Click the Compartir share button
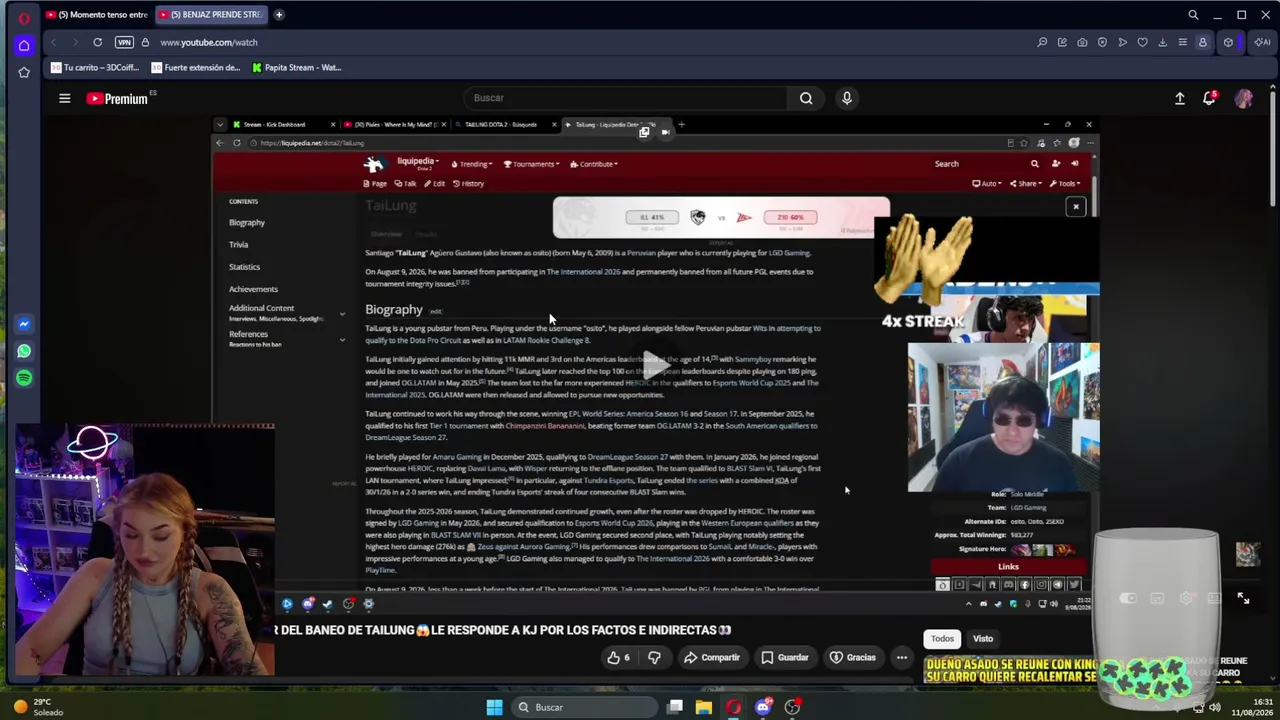This screenshot has height=720, width=1280. [x=712, y=657]
